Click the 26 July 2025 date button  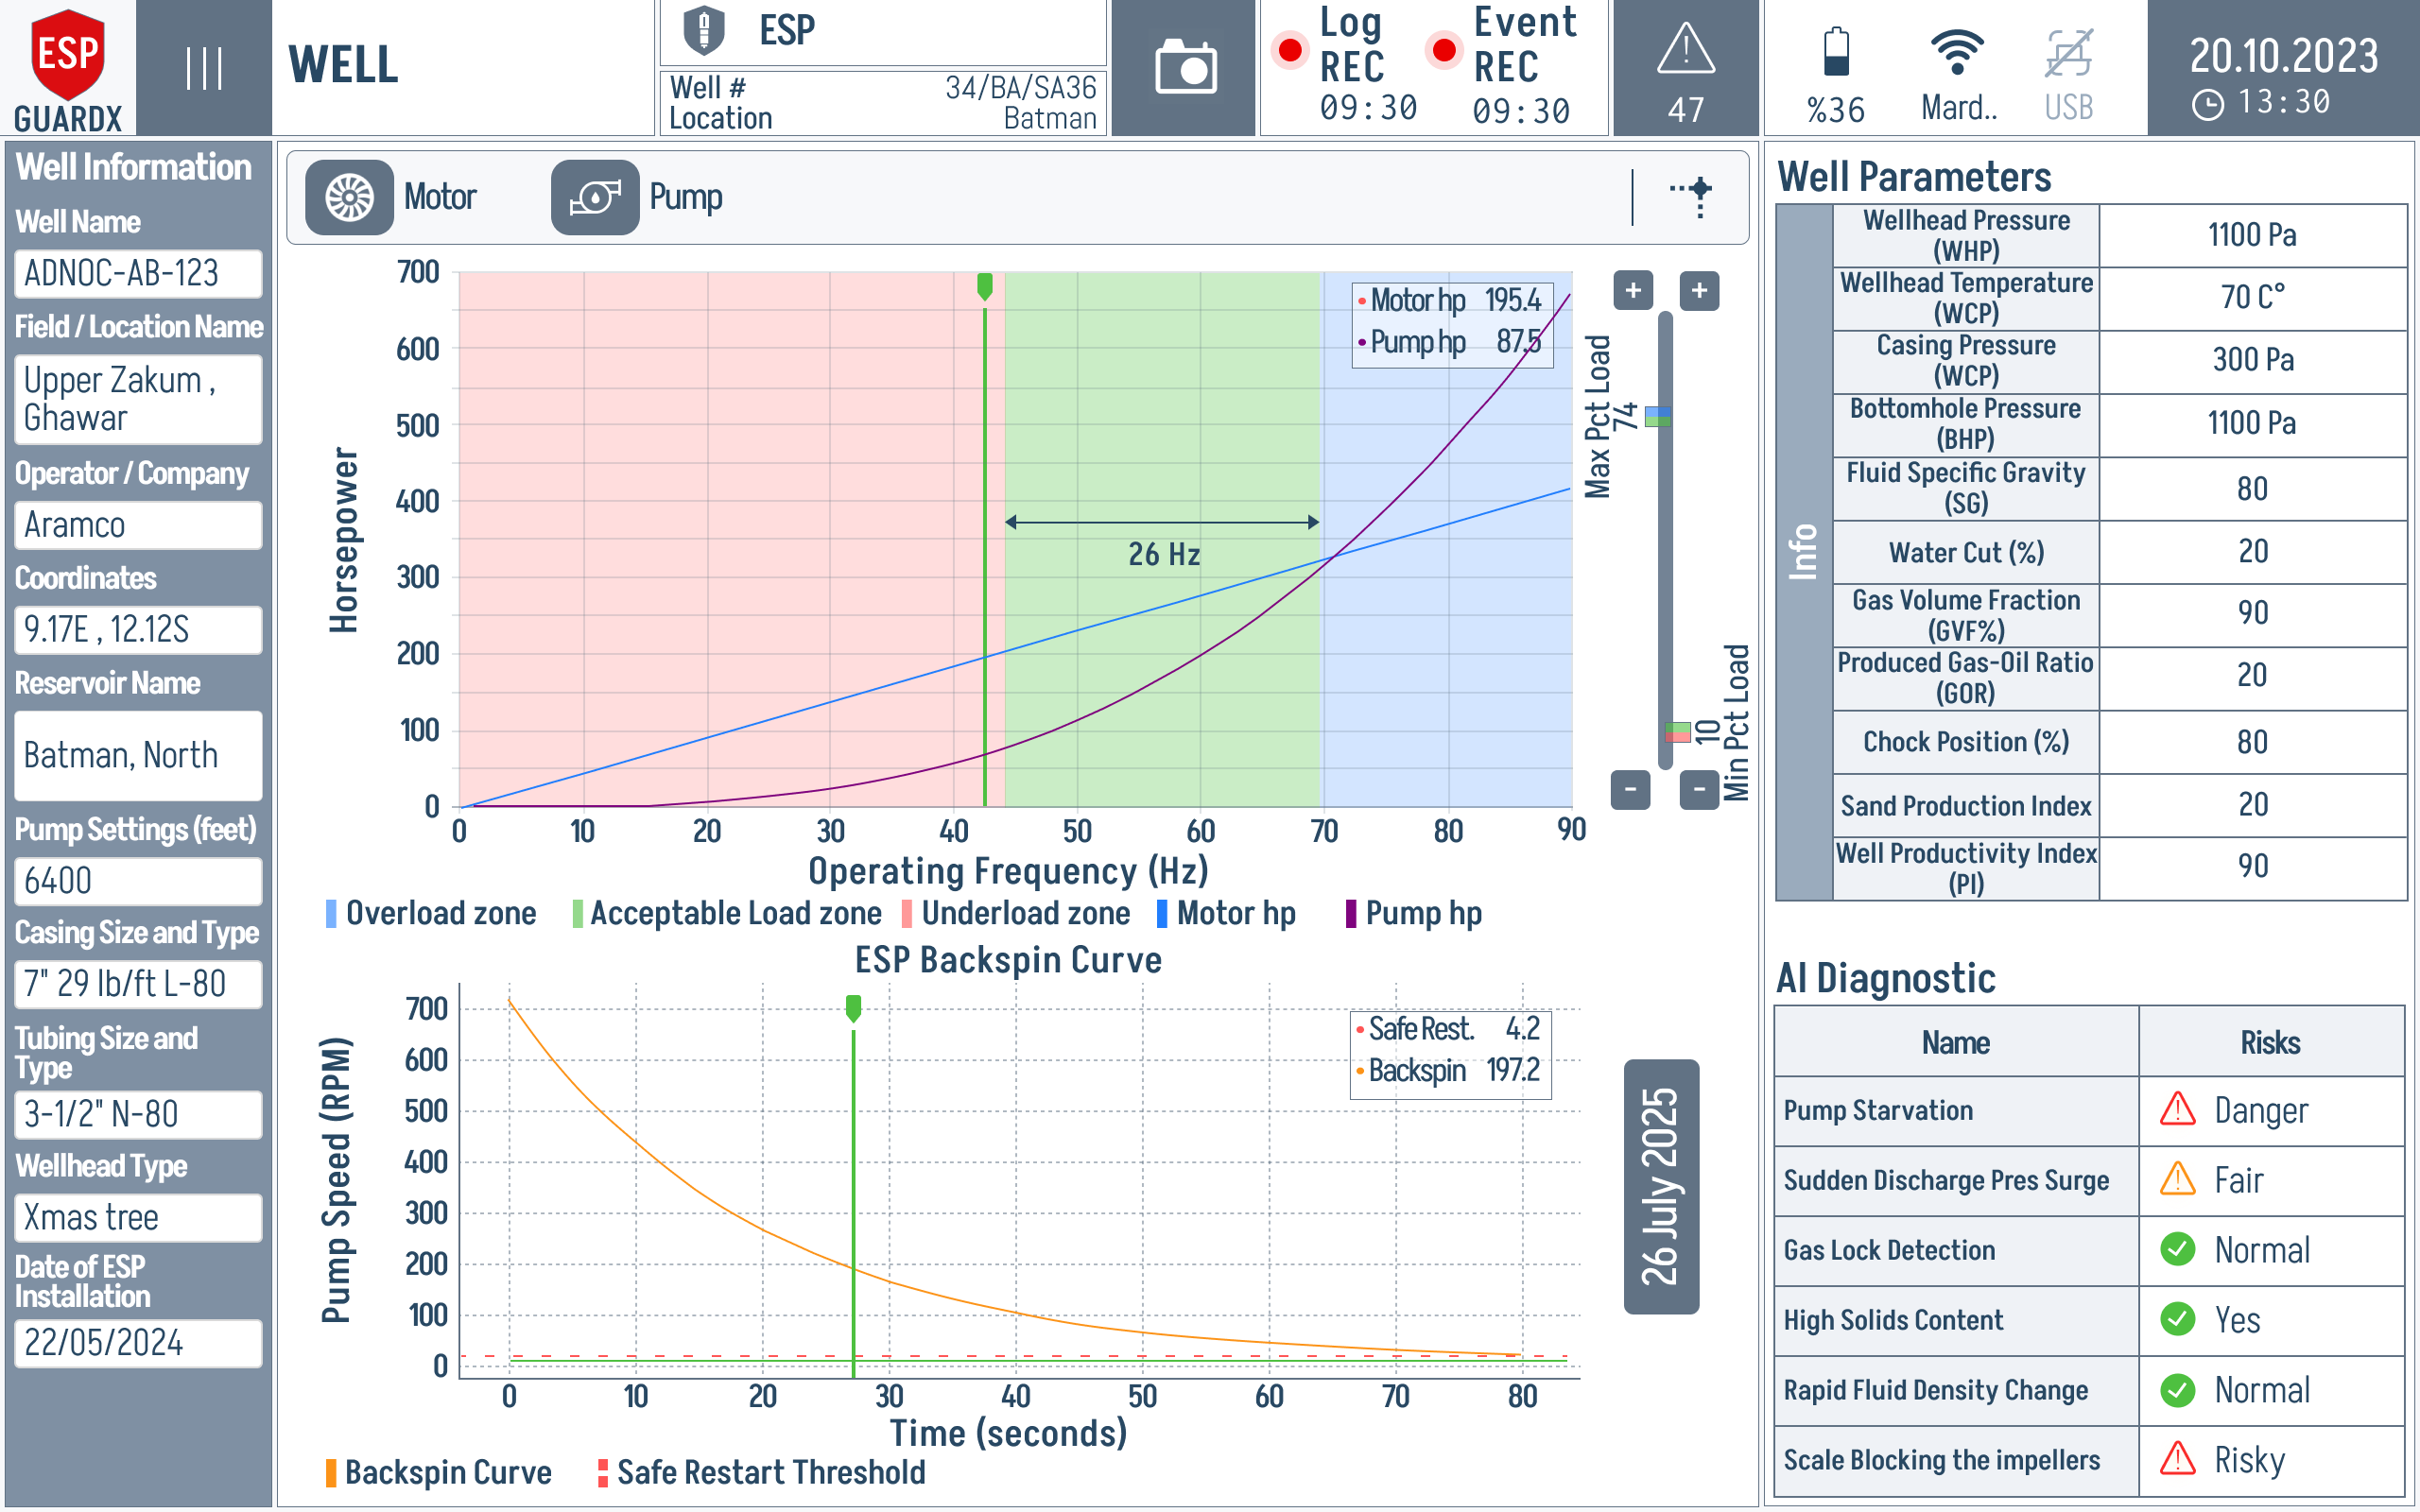(1661, 1186)
